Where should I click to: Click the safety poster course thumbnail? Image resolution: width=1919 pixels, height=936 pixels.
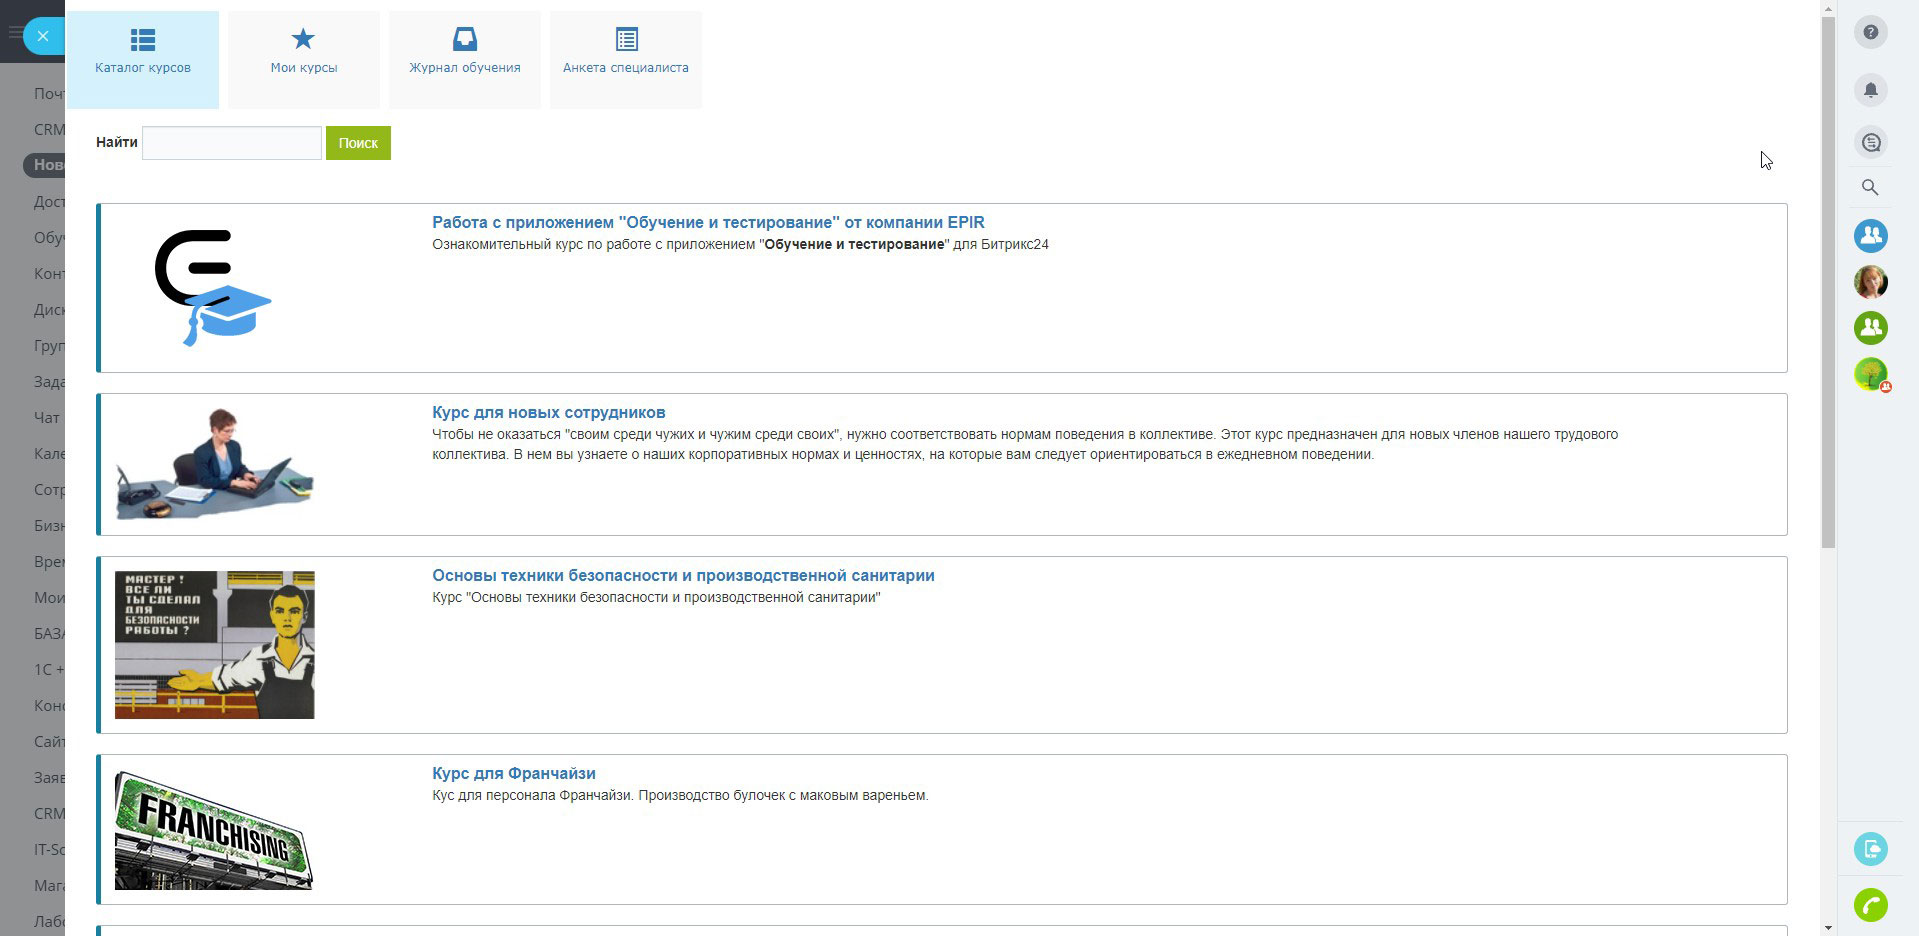point(215,645)
